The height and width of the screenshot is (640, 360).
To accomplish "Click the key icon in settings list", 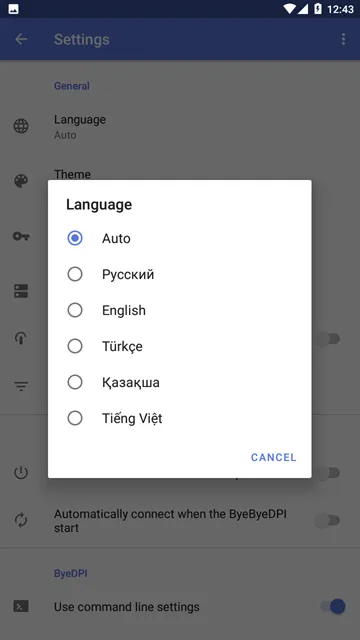I will coord(21,236).
